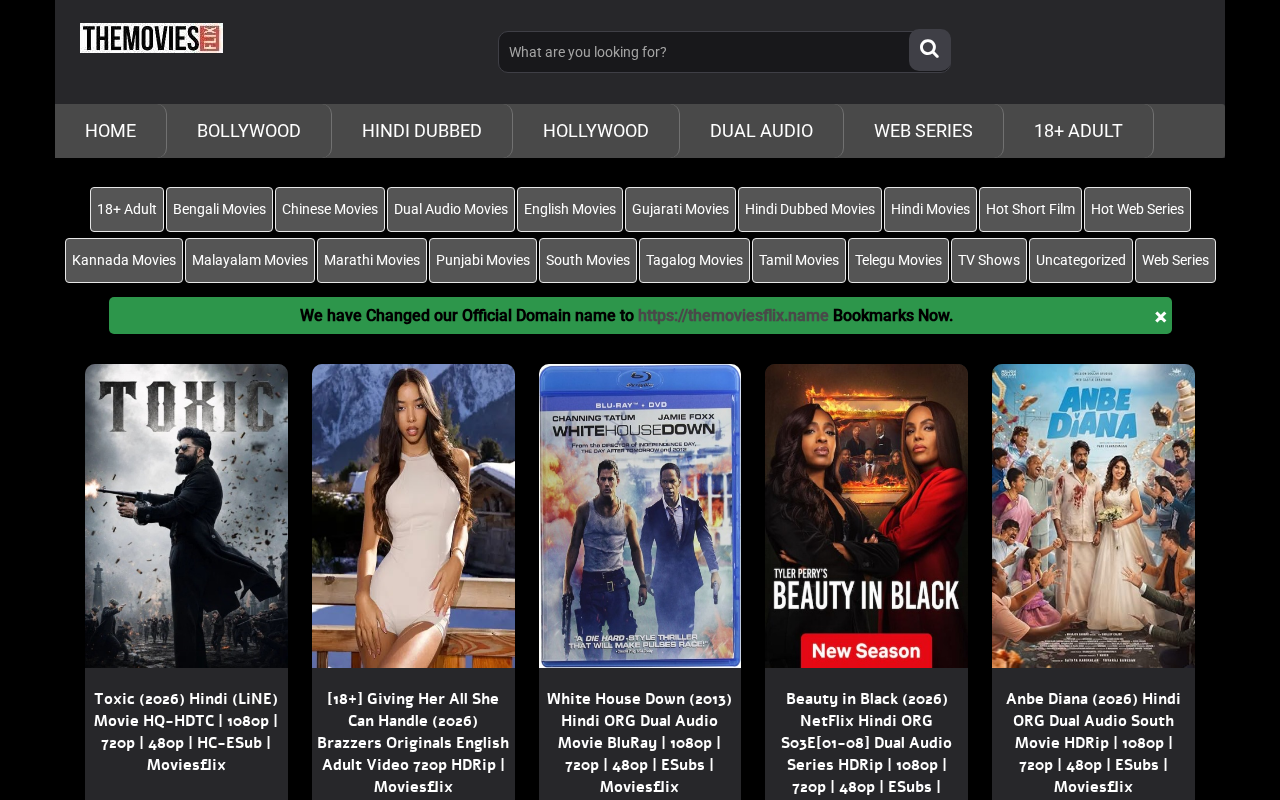Choose Tagalog Movies category

click(694, 260)
